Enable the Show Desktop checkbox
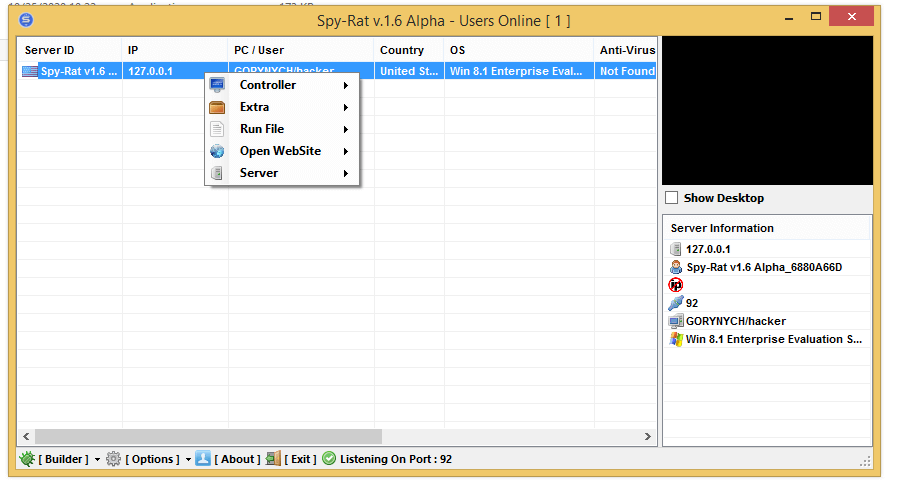This screenshot has height=492, width=901. [672, 198]
